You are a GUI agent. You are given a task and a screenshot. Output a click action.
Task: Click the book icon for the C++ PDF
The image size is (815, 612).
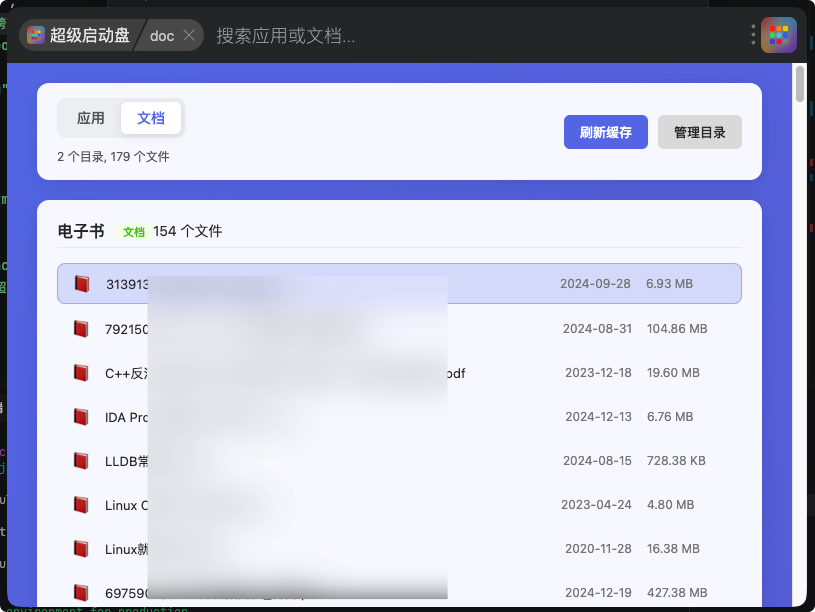tap(81, 373)
